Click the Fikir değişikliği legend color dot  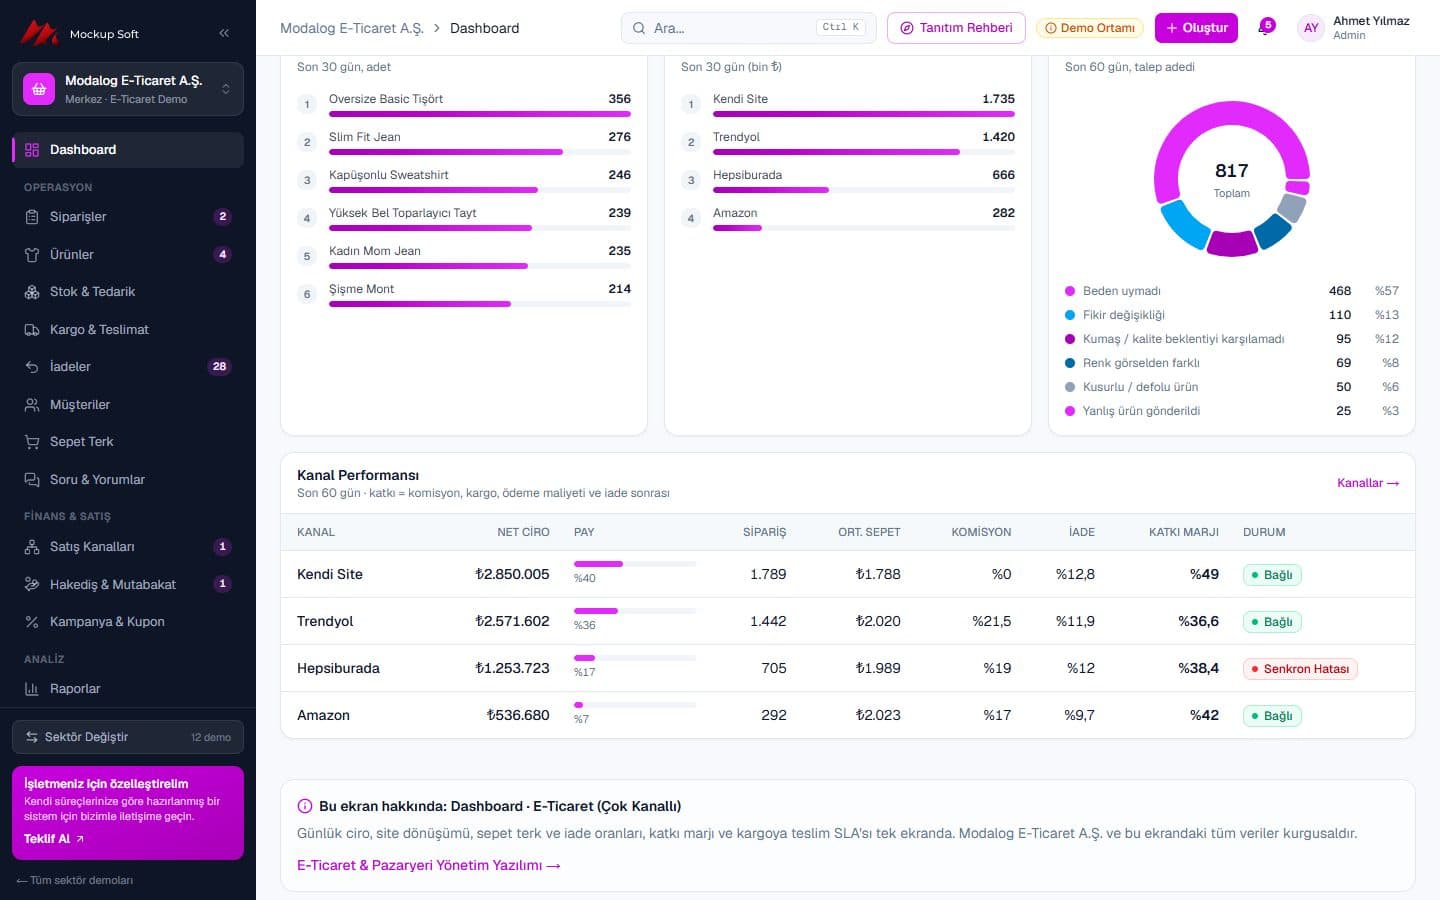click(x=1070, y=315)
